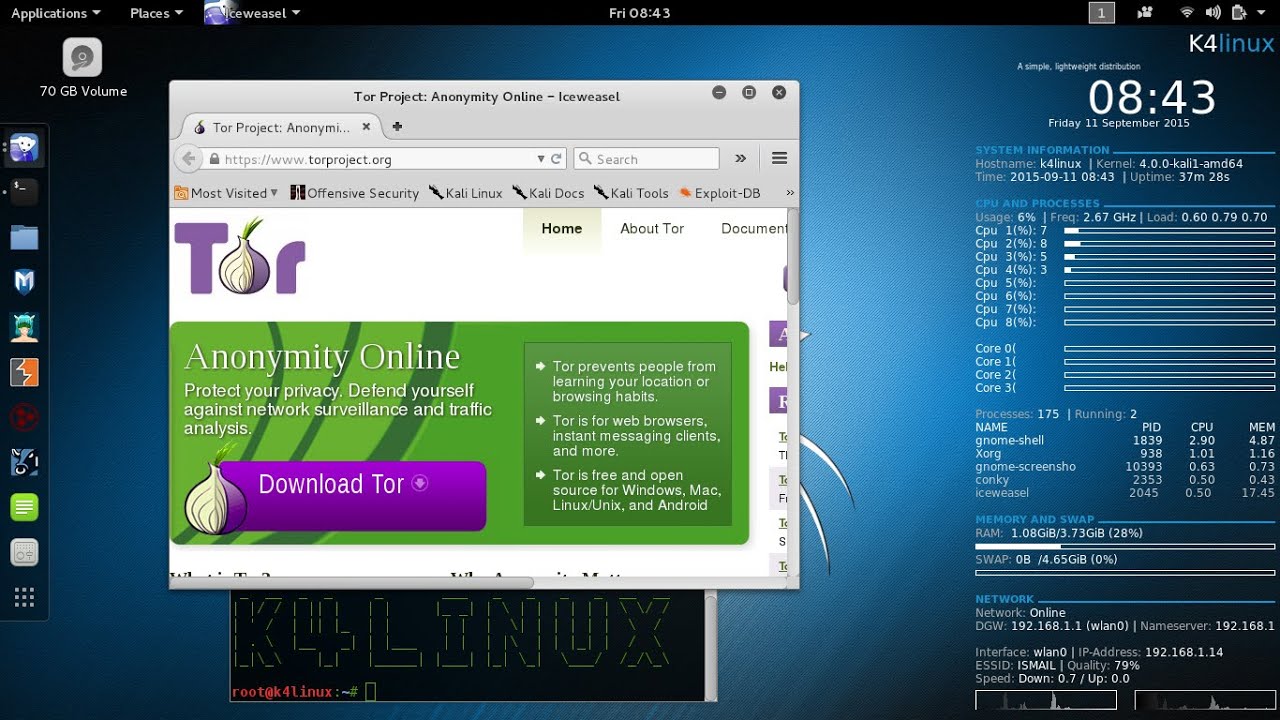Go to About Tor page
1280x720 pixels.
[652, 228]
